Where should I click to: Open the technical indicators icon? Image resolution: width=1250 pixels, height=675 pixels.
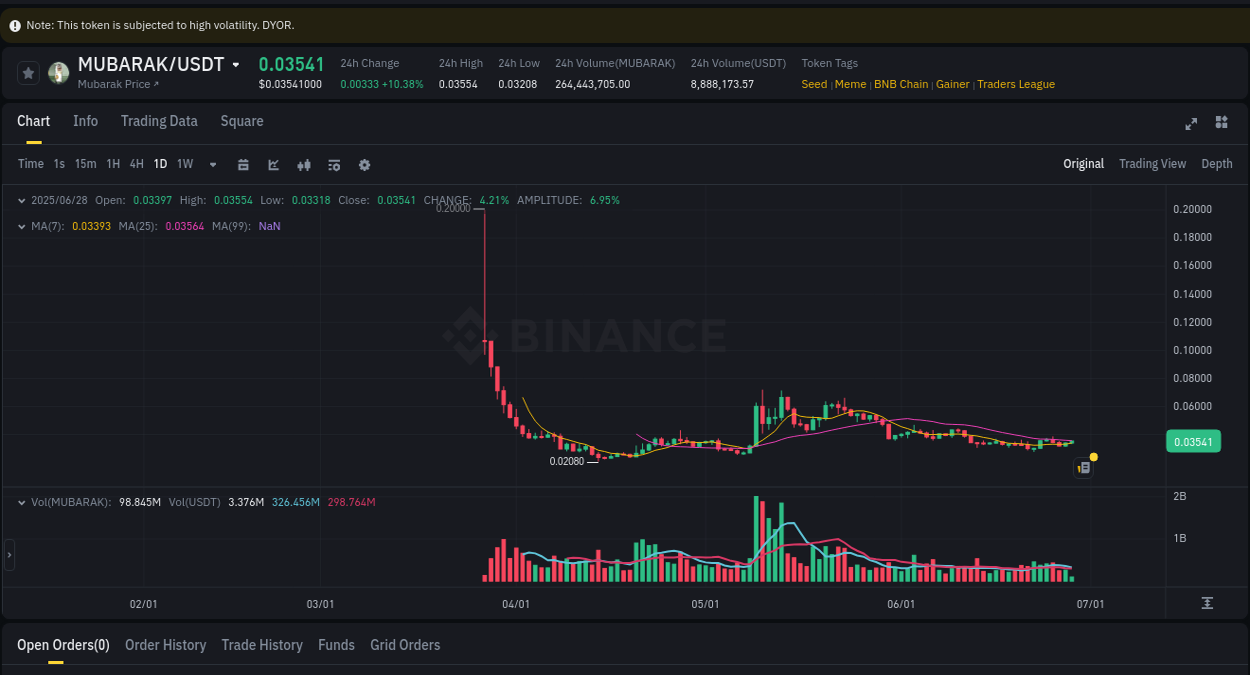334,164
